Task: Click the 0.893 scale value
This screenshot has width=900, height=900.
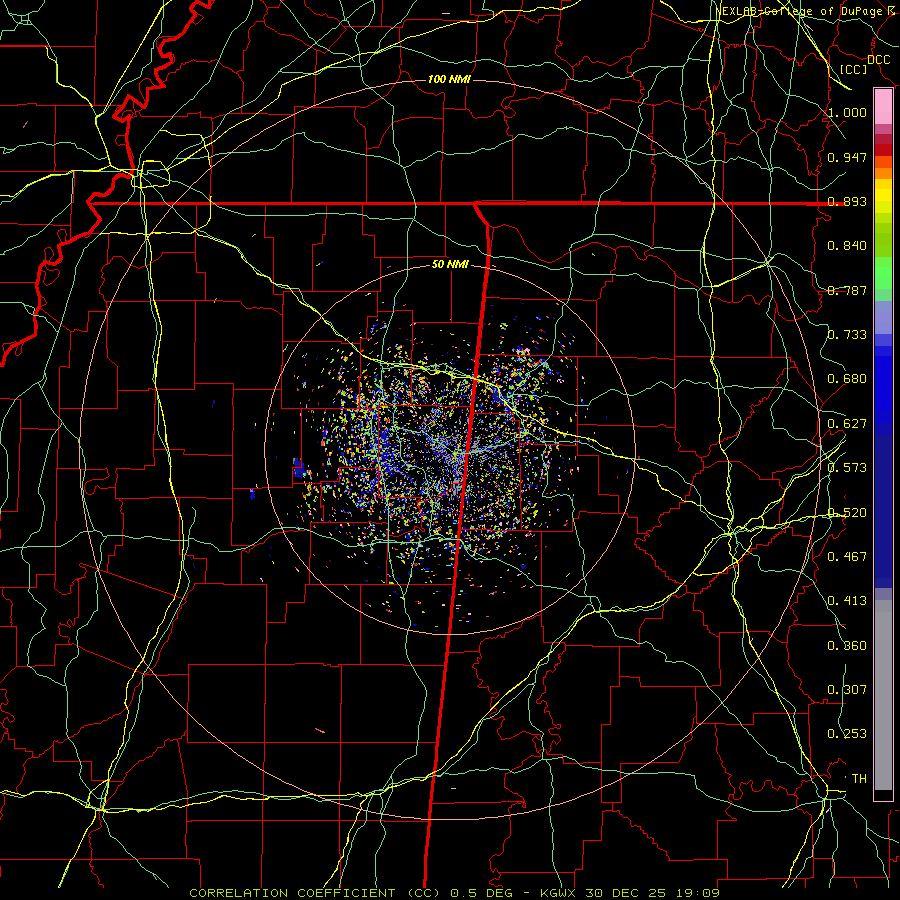Action: pos(847,201)
